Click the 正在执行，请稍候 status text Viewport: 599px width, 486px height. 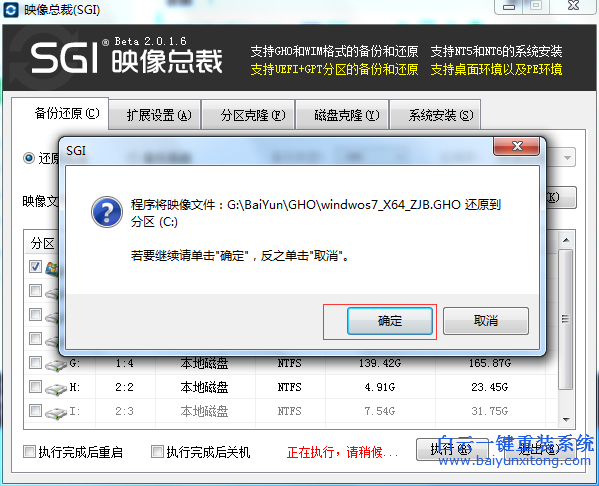tap(342, 452)
